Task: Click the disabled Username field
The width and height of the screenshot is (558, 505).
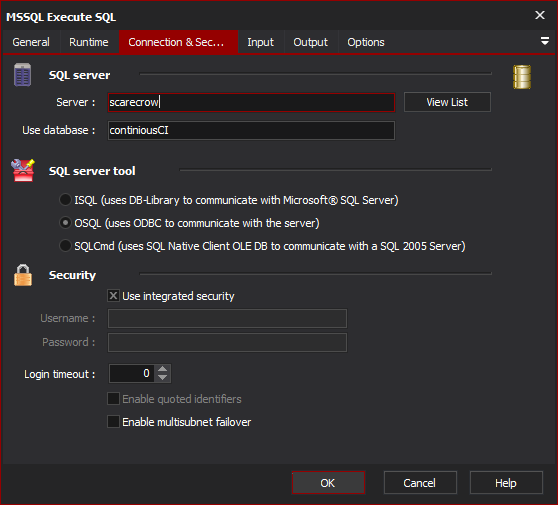Action: [227, 318]
